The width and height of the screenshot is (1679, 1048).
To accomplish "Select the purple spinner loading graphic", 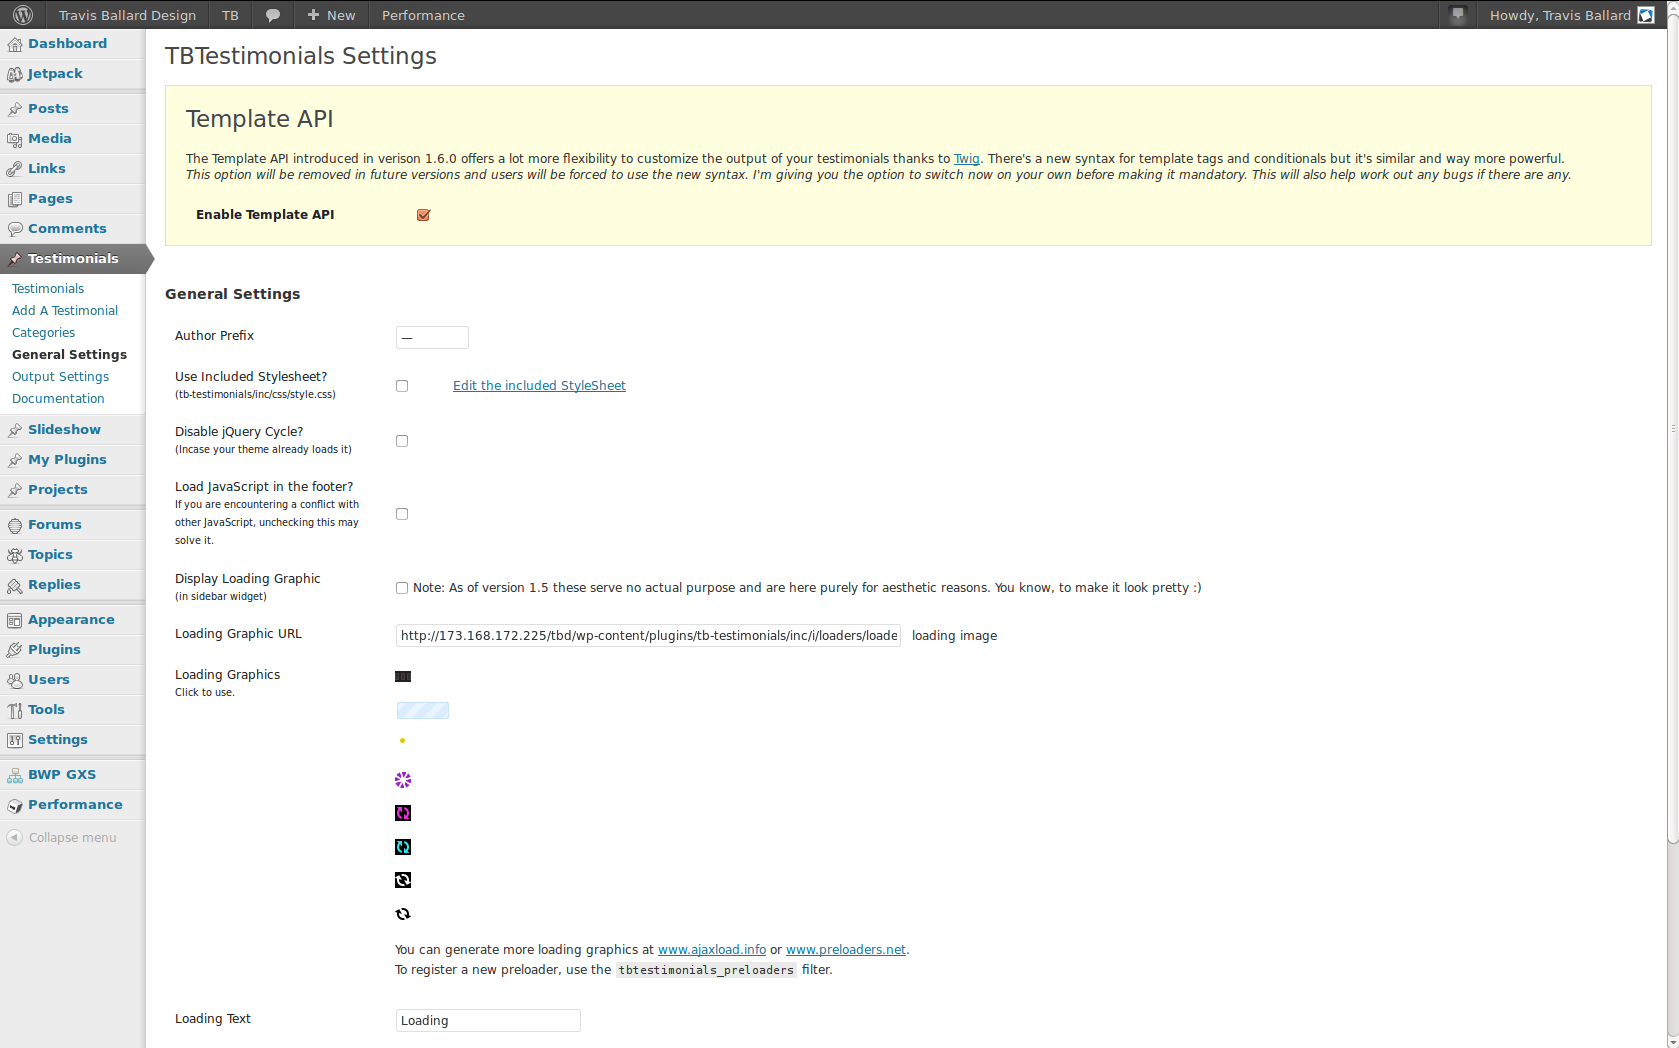I will click(403, 780).
